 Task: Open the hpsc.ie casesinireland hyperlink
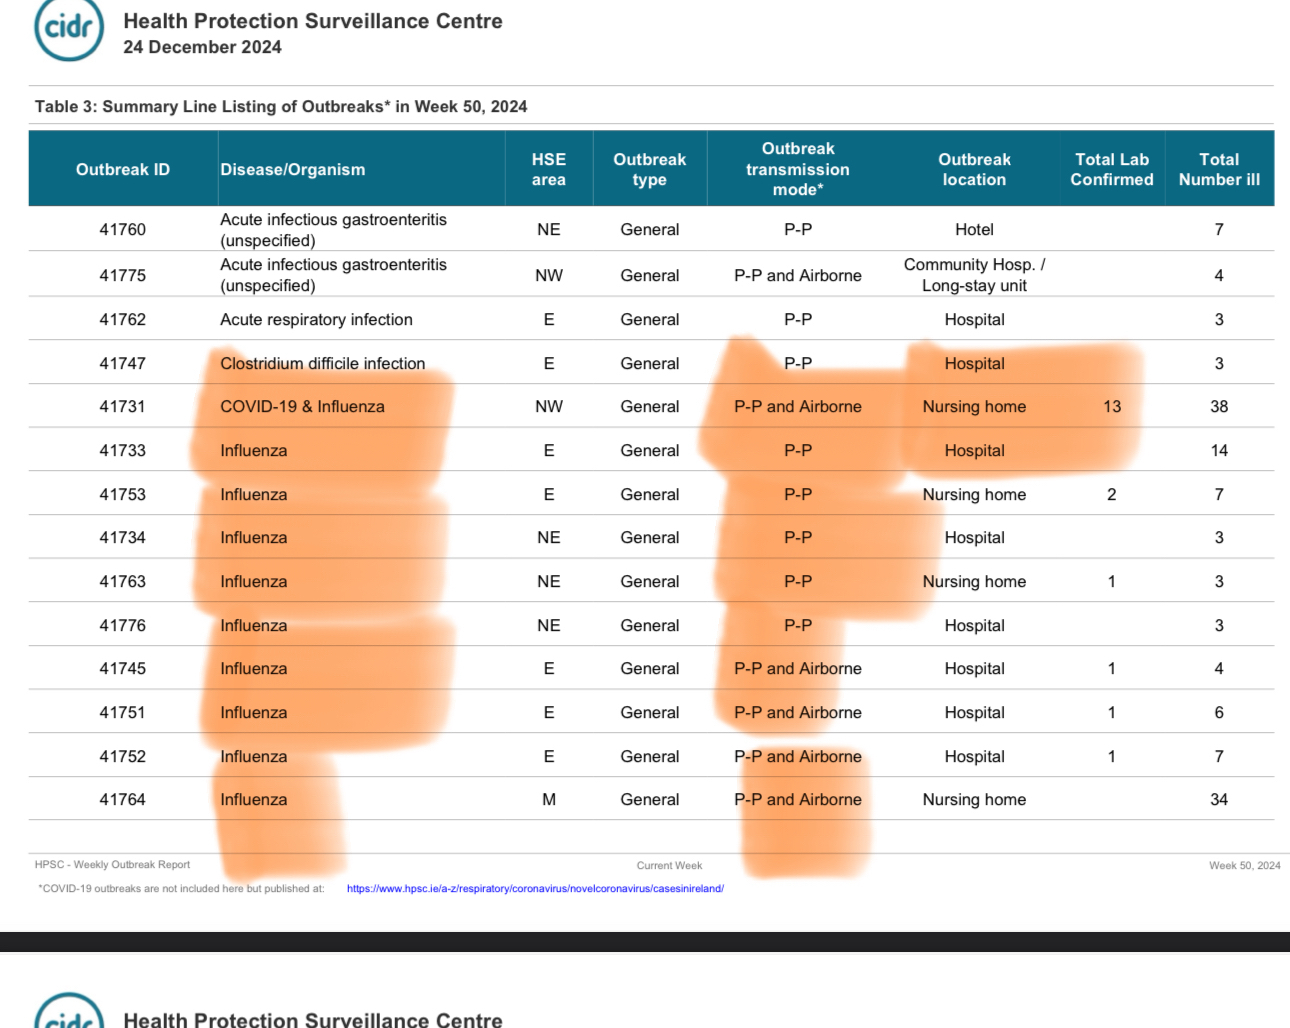(x=535, y=888)
